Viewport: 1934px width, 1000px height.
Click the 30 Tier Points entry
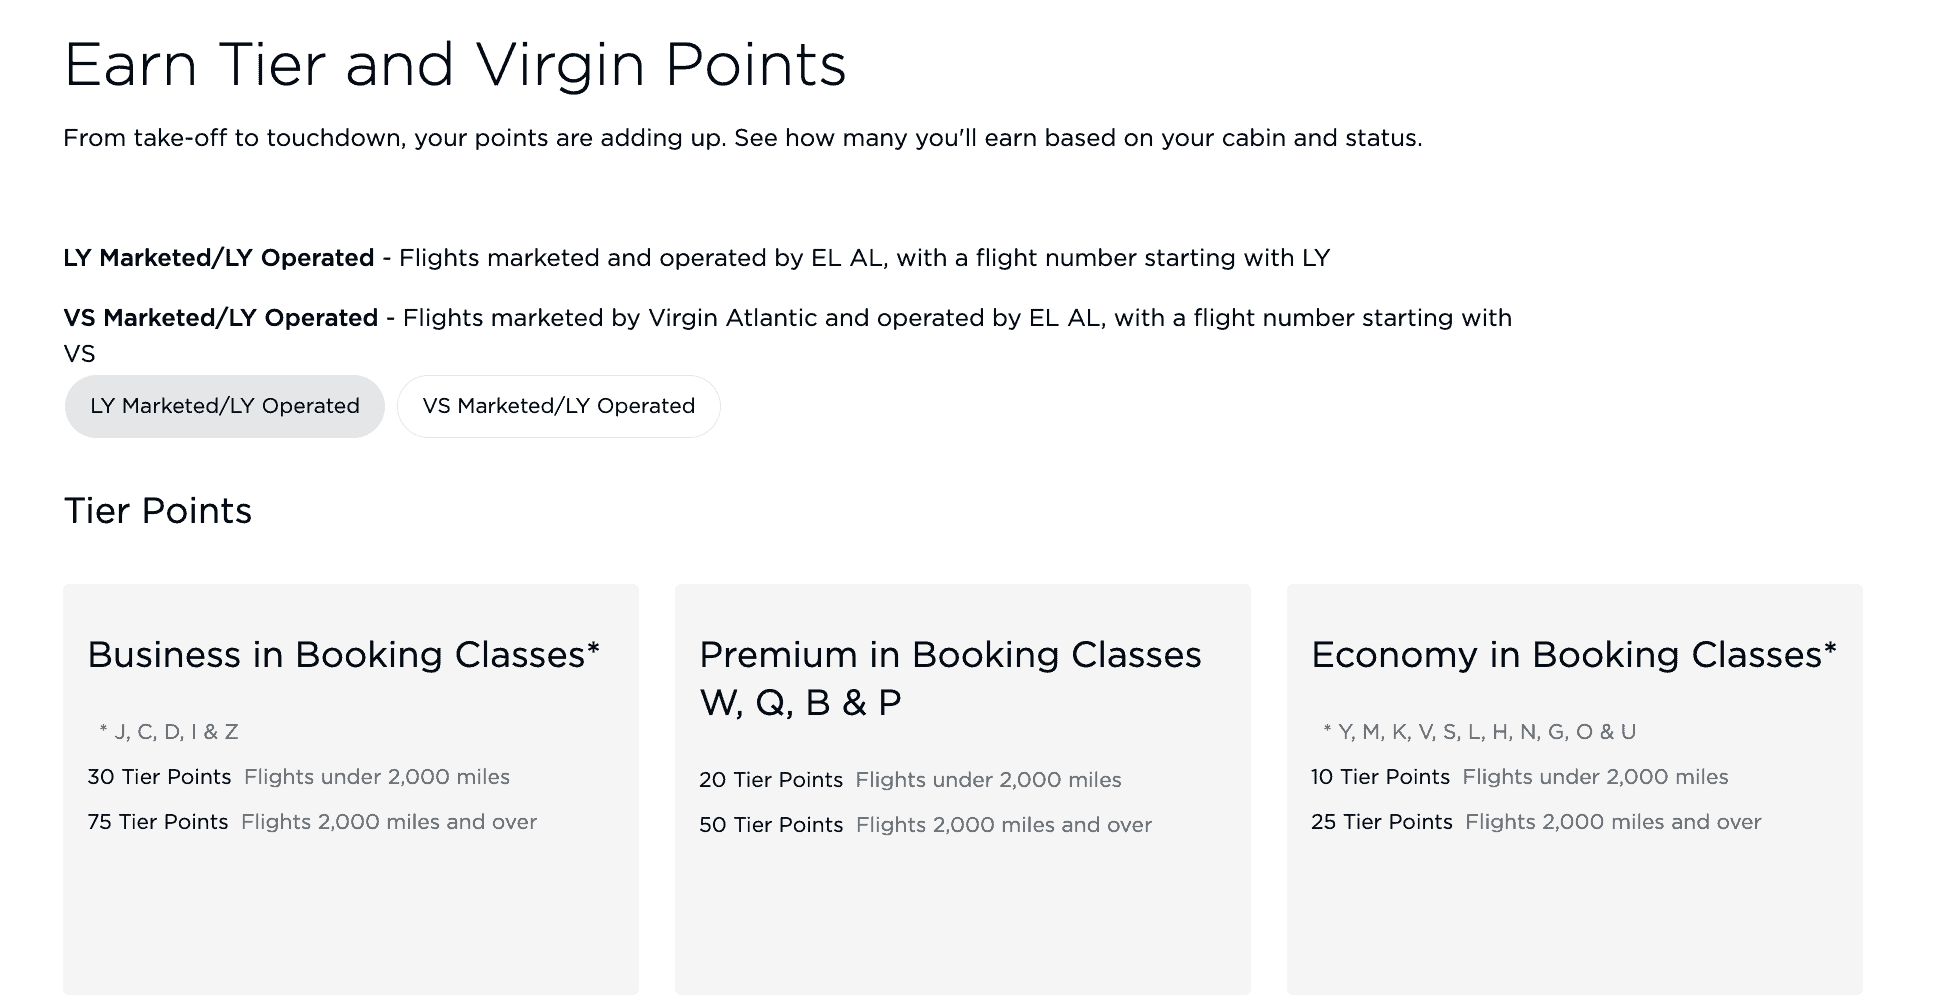click(161, 777)
